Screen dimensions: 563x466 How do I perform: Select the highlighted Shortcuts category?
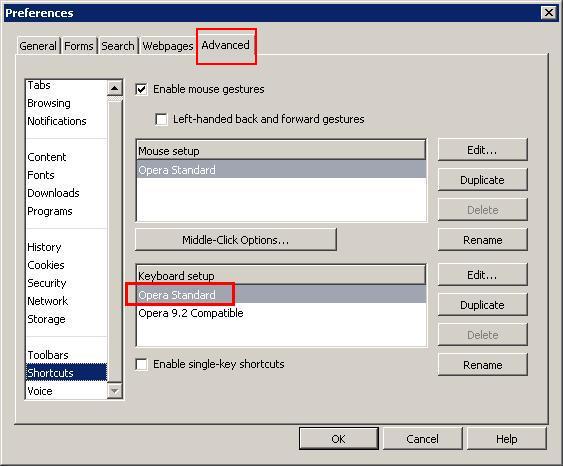(66, 373)
